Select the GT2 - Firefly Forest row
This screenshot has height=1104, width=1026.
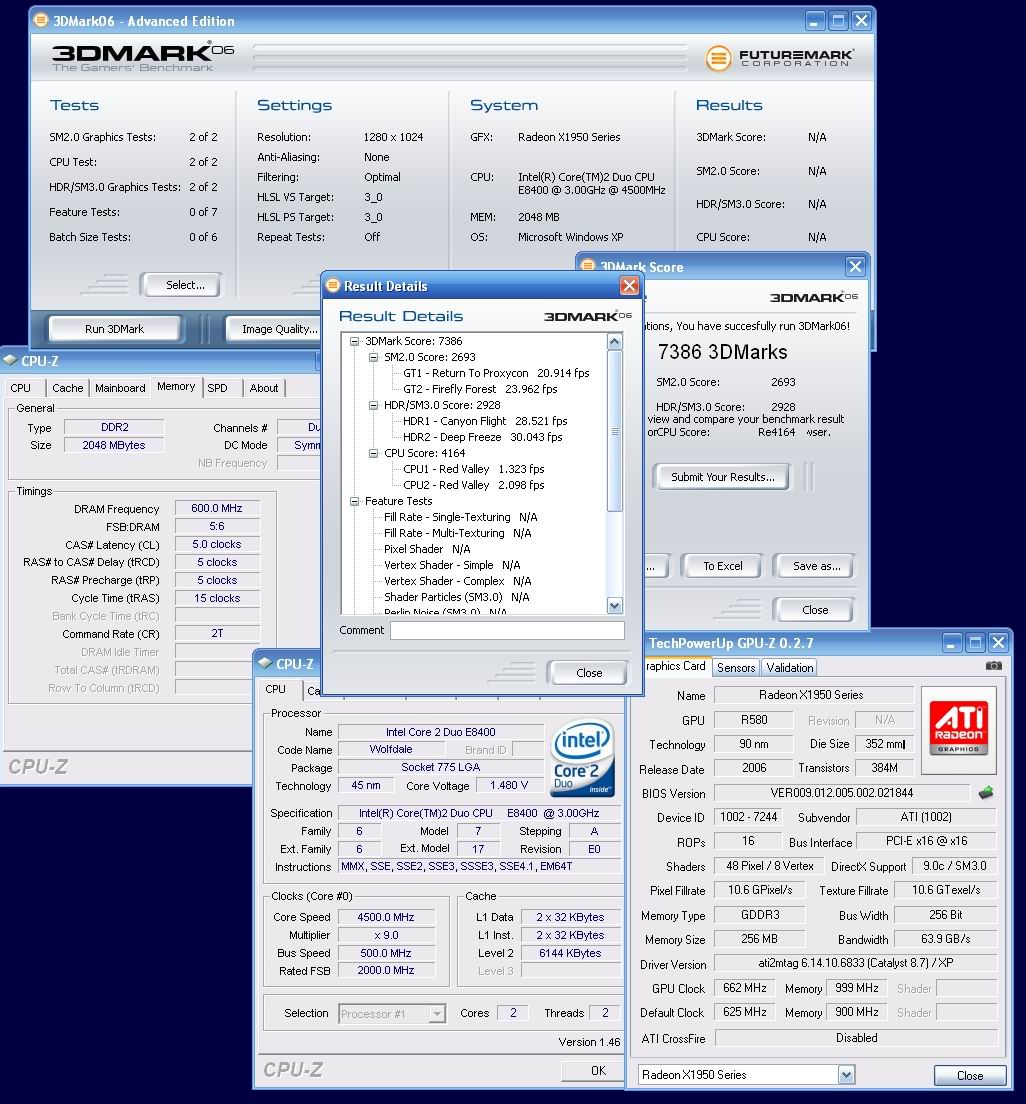point(480,389)
